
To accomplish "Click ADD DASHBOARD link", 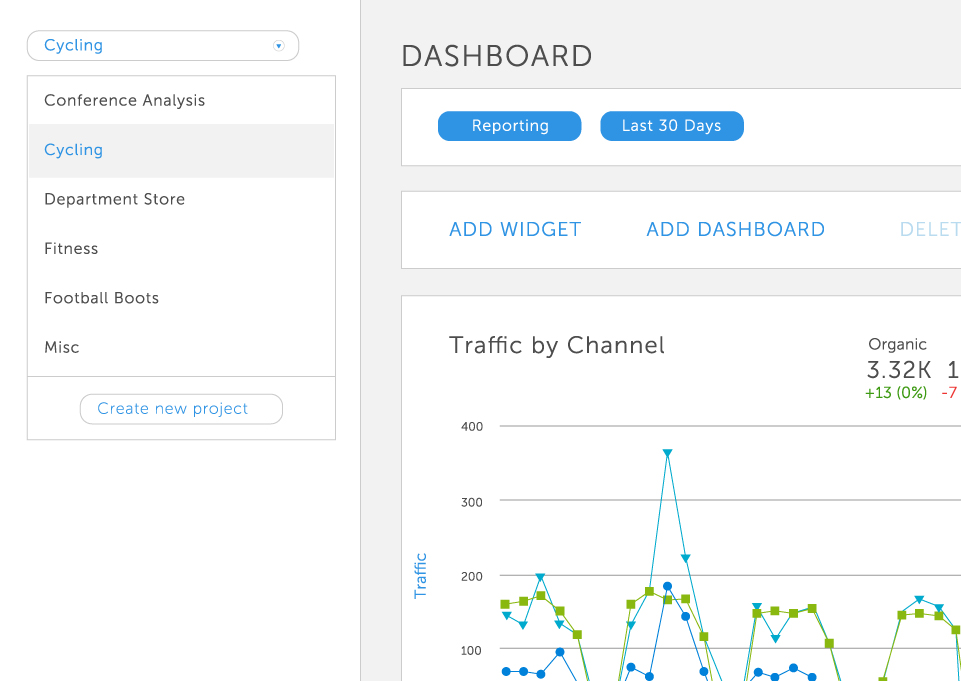I will (735, 229).
